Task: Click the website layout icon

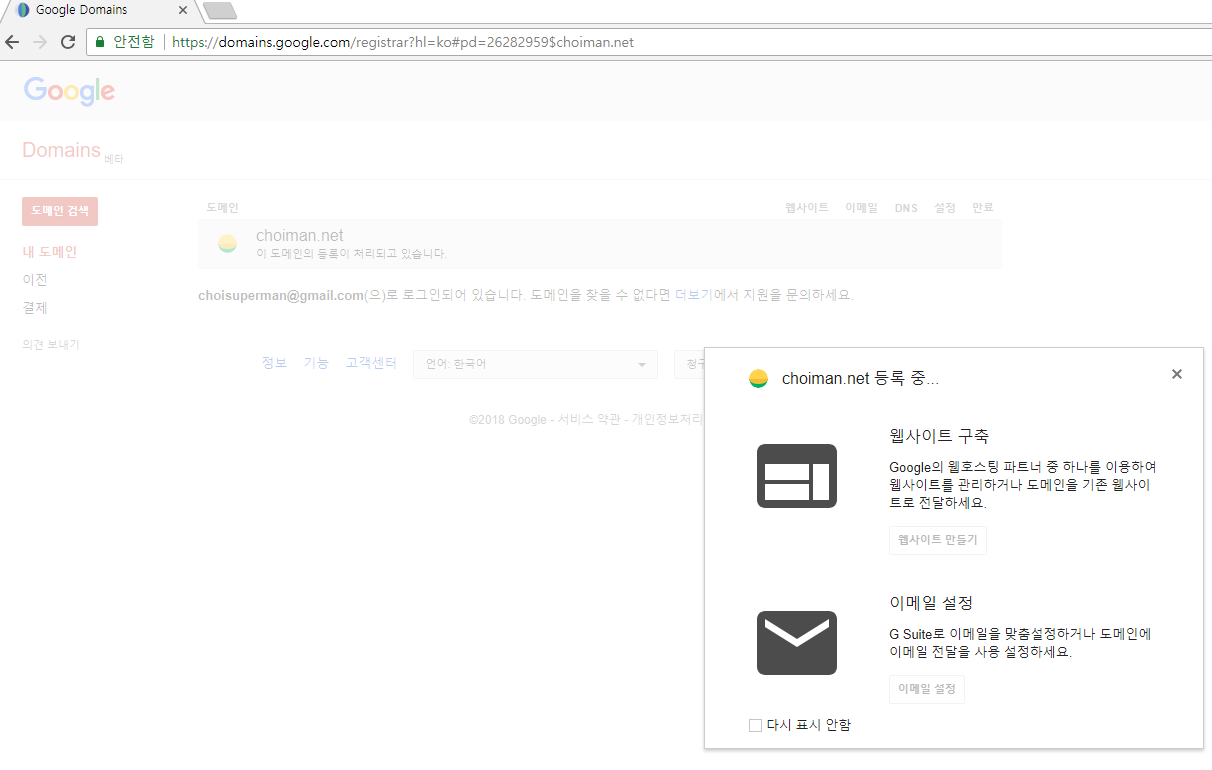Action: [797, 476]
